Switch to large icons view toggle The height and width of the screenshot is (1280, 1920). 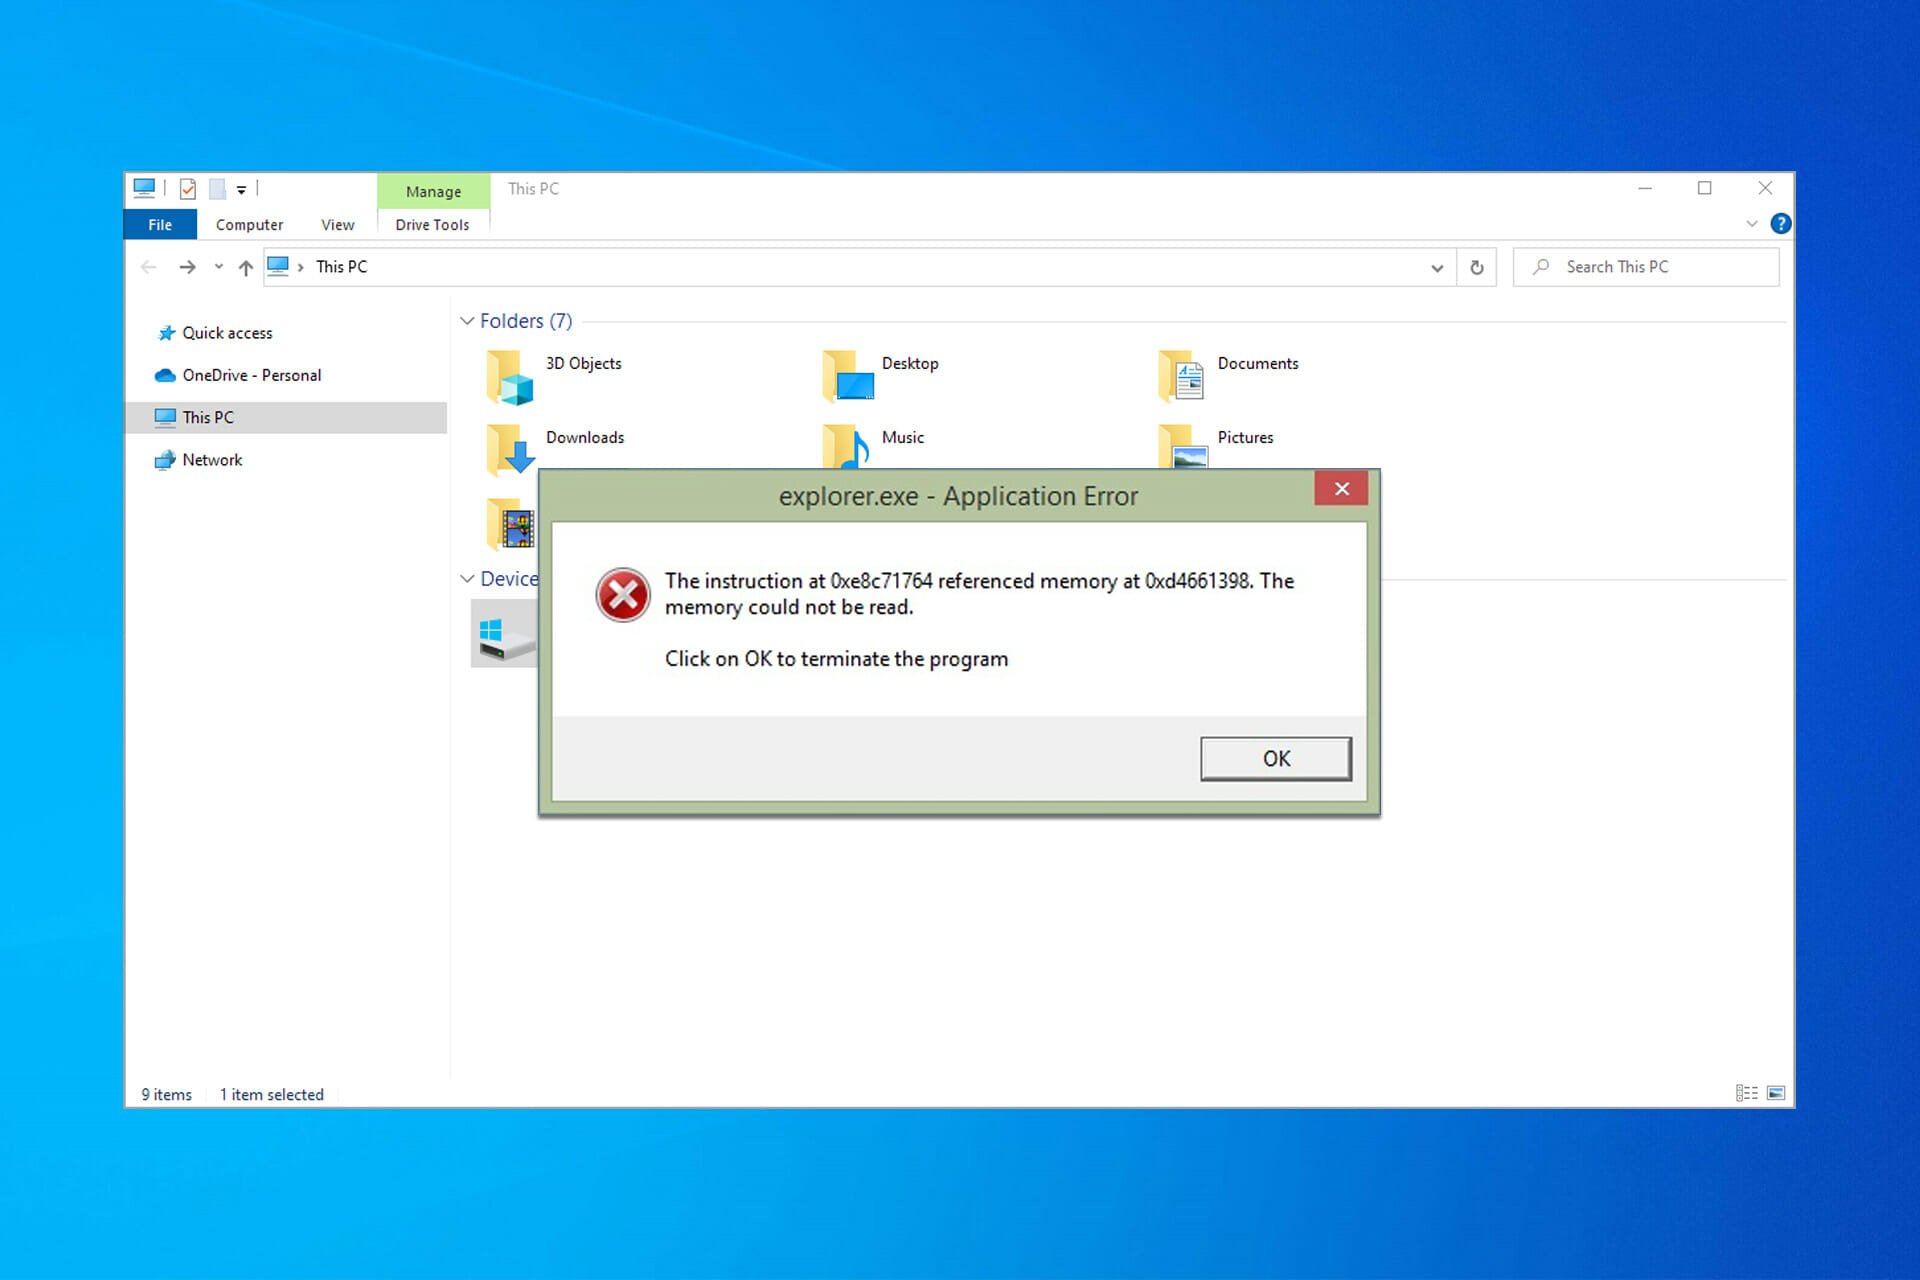point(1777,1094)
